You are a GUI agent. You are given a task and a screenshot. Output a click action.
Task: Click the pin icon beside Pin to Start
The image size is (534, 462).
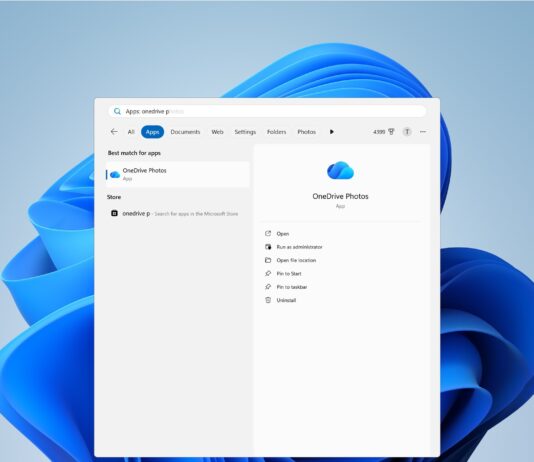coord(268,273)
